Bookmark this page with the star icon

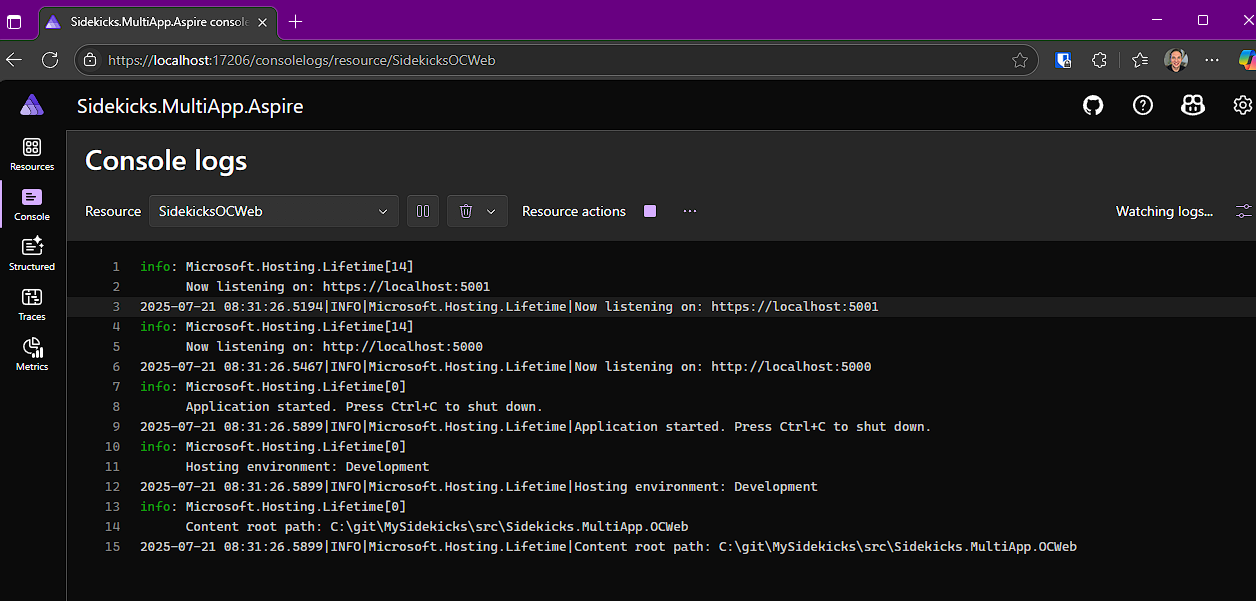click(1020, 60)
